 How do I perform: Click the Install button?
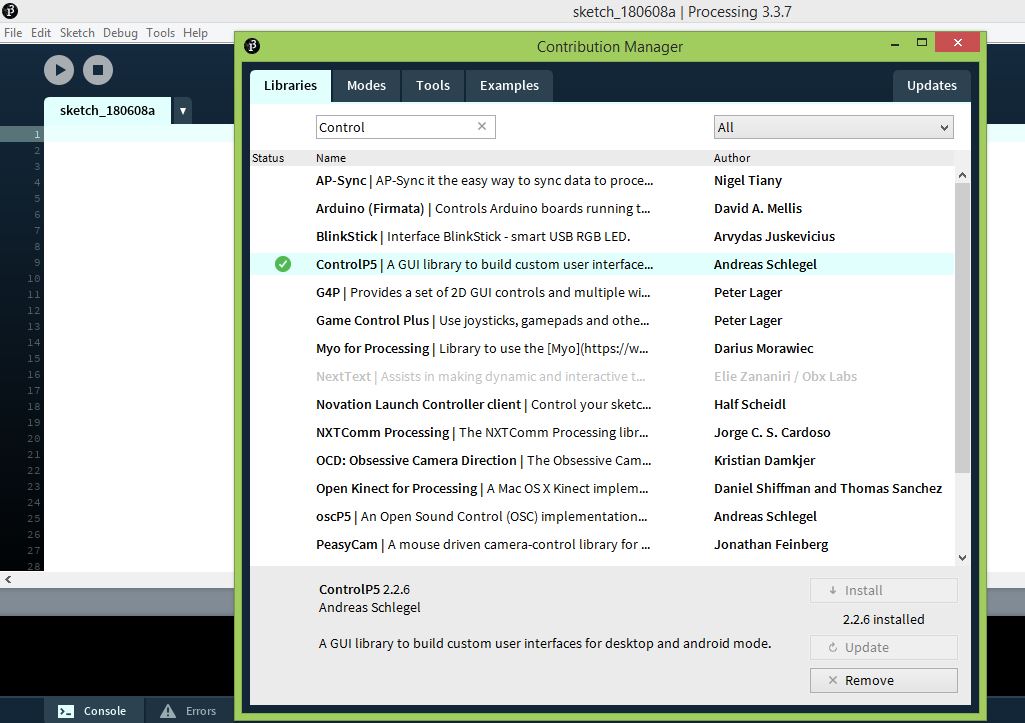884,590
